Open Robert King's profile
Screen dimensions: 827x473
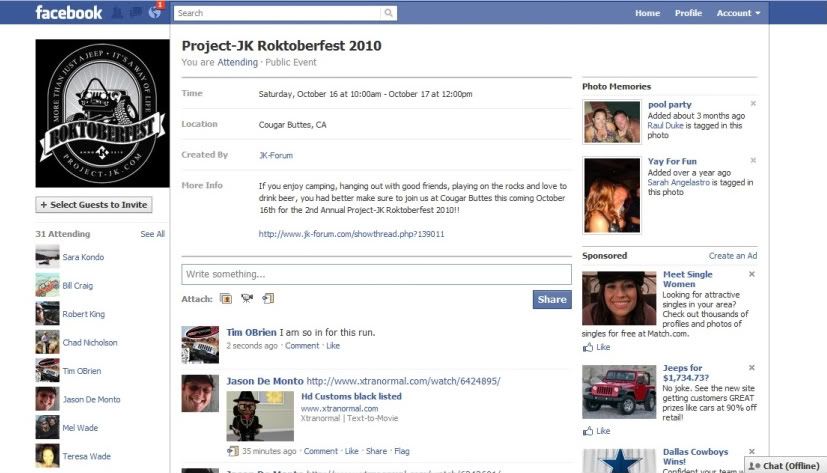(83, 314)
